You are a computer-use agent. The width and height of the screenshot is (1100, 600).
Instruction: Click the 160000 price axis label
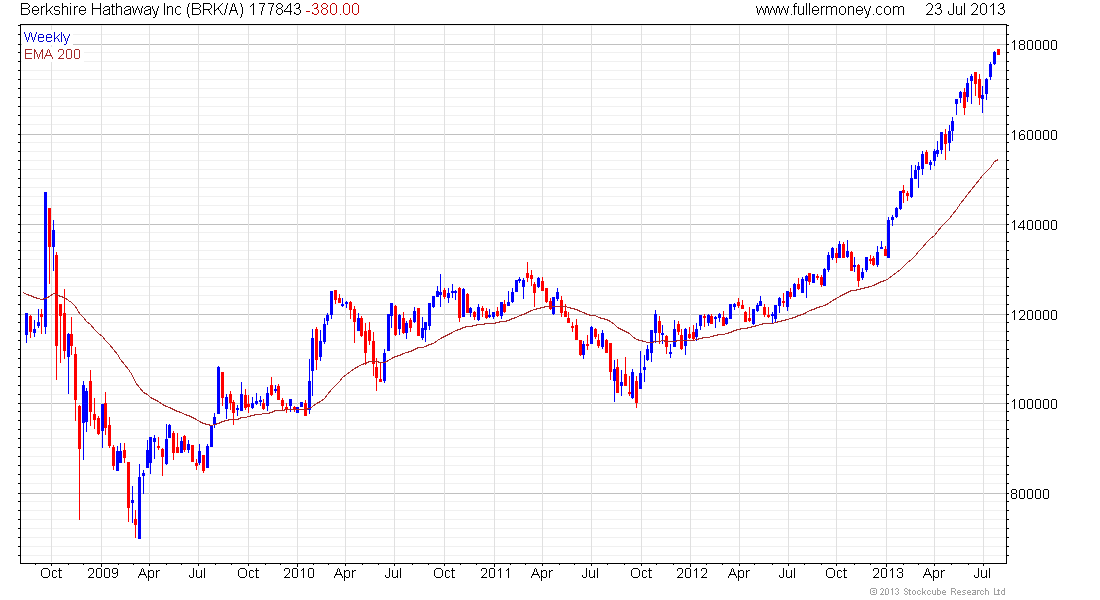[1033, 135]
